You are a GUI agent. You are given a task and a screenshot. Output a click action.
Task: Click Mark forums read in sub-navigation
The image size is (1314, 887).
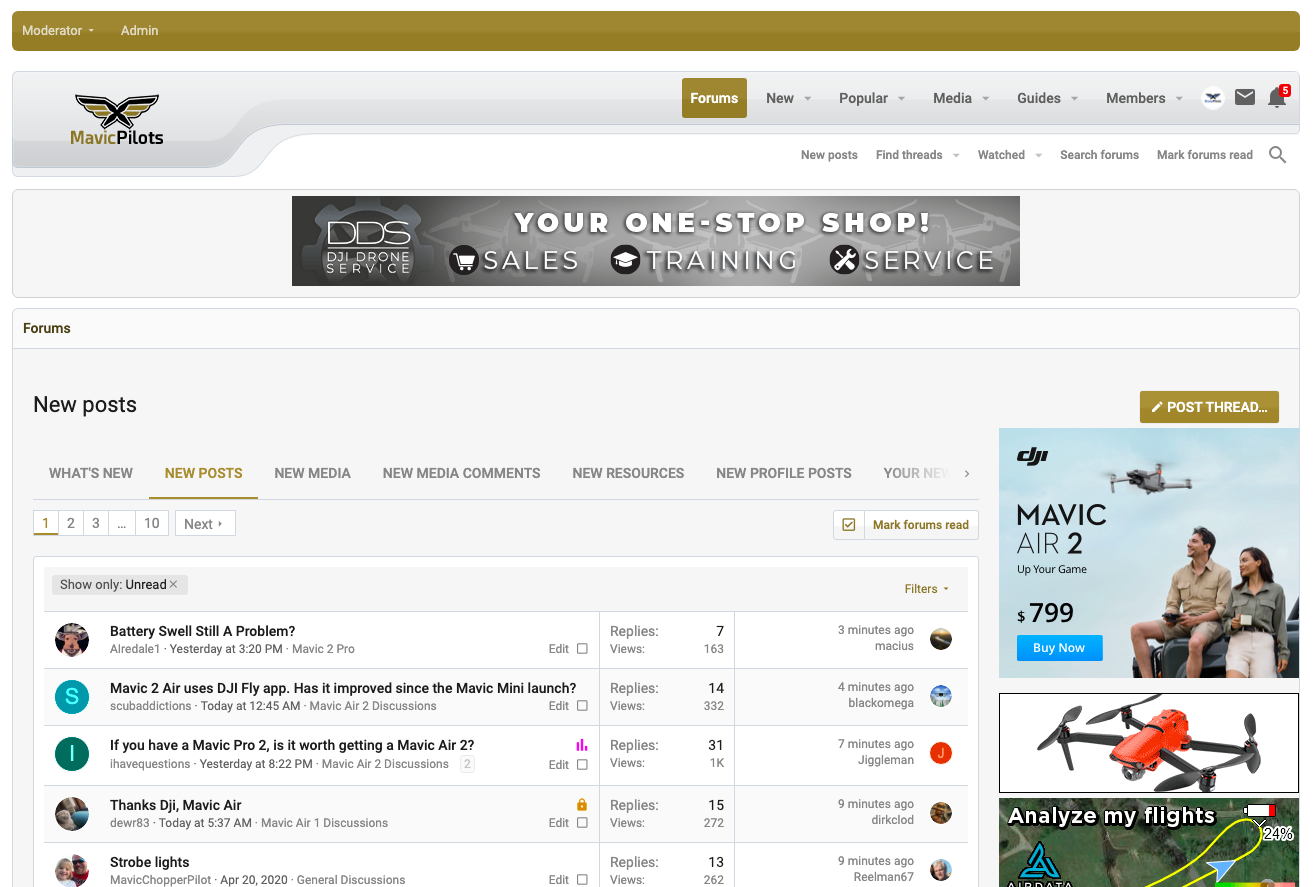point(1204,155)
